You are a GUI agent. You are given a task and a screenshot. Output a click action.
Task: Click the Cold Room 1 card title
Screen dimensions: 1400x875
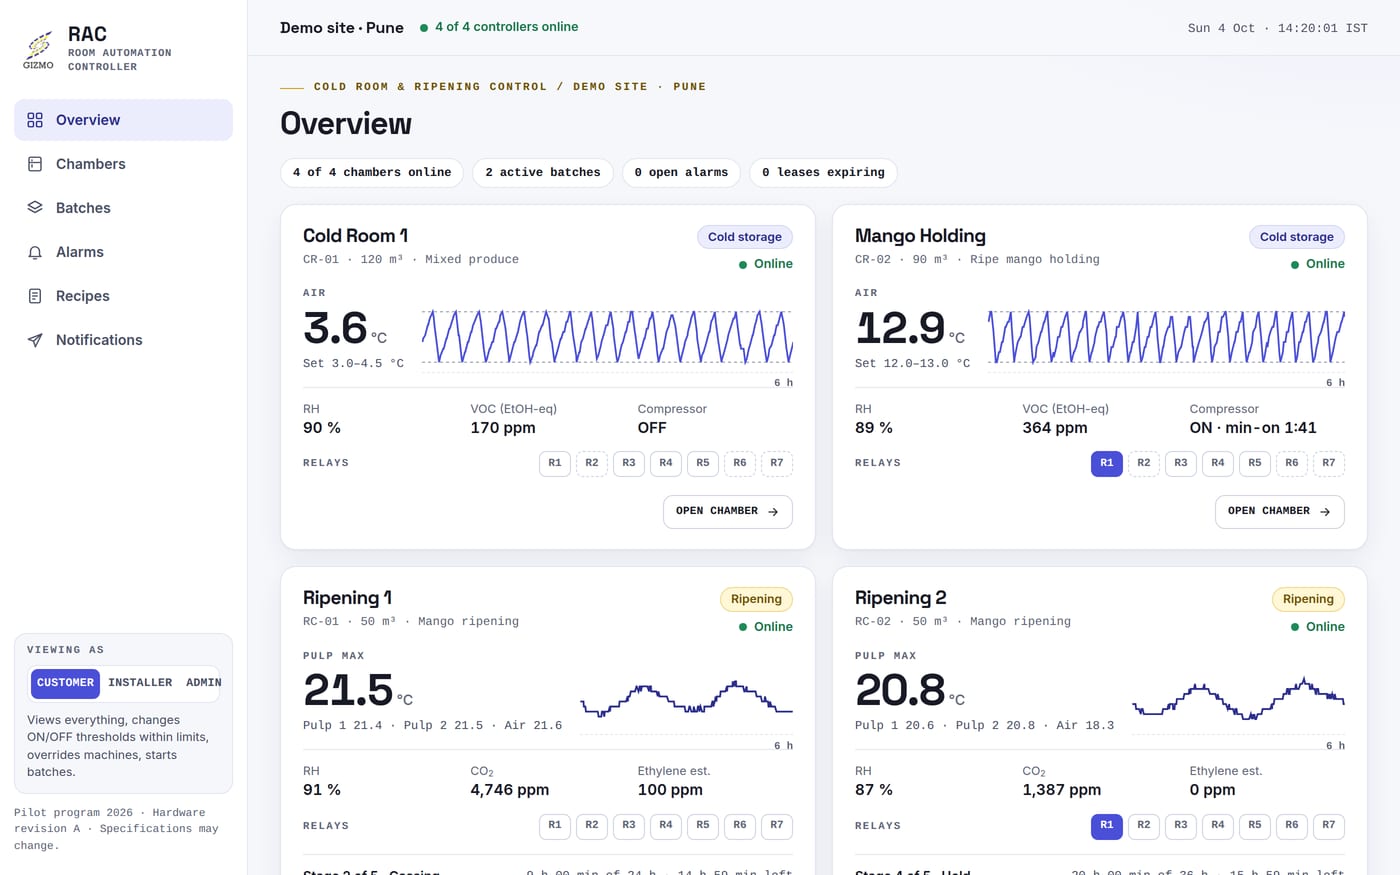pos(355,236)
